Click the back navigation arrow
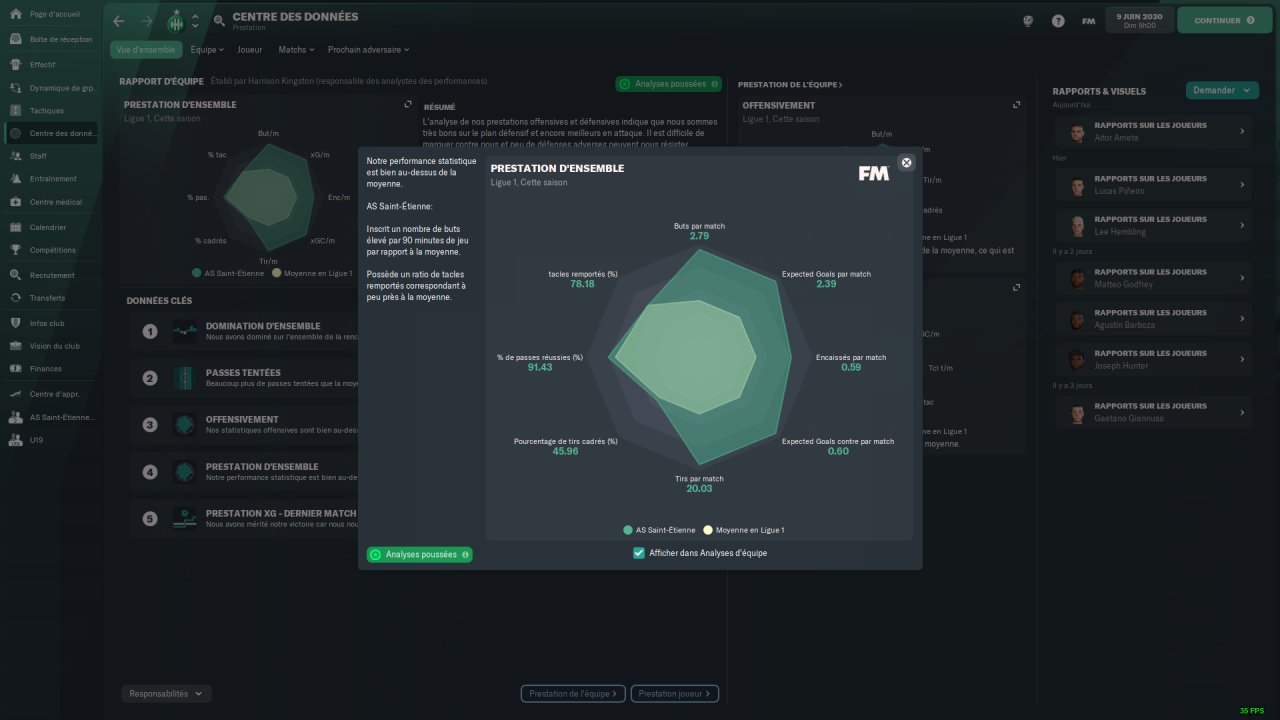Screen dimensions: 1280x720 pyautogui.click(x=119, y=21)
